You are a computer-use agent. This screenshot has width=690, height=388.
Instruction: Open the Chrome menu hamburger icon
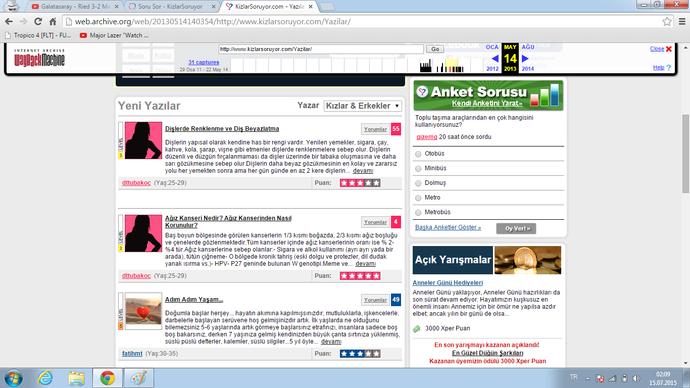click(x=682, y=21)
